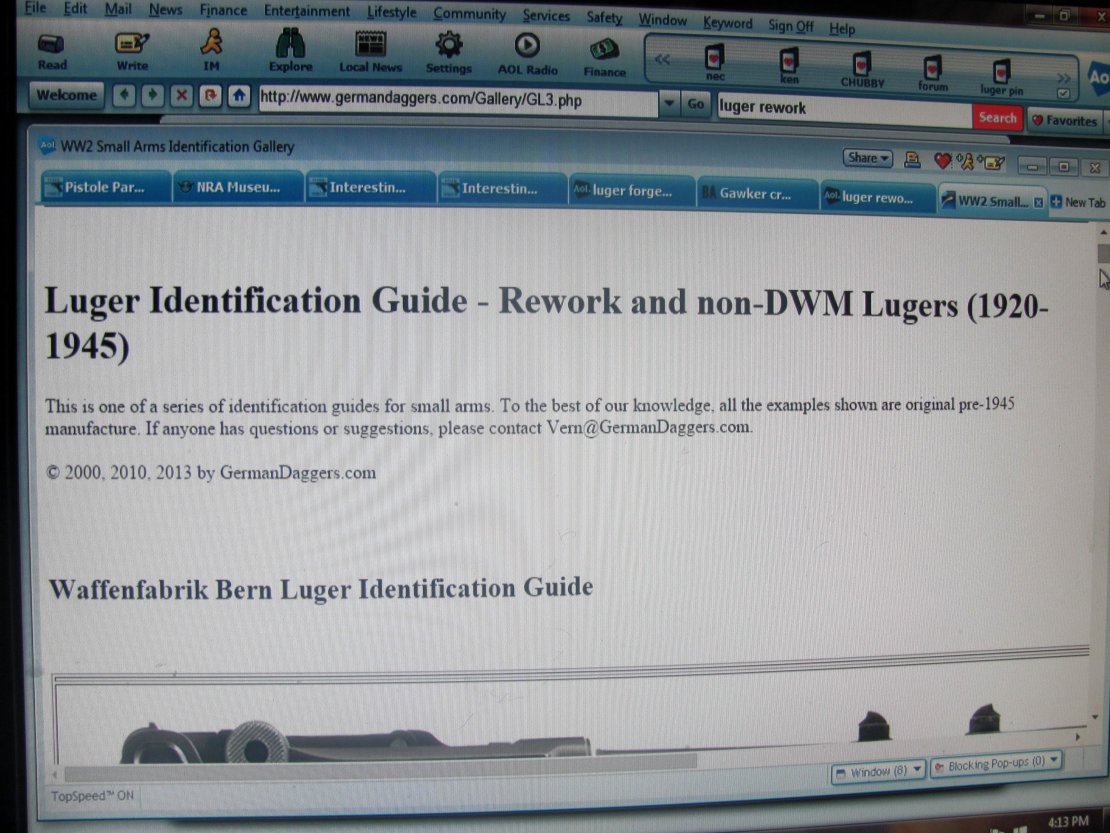The image size is (1110, 833).
Task: Open the 'CHUBBY' favorite shortcut
Action: click(x=862, y=70)
